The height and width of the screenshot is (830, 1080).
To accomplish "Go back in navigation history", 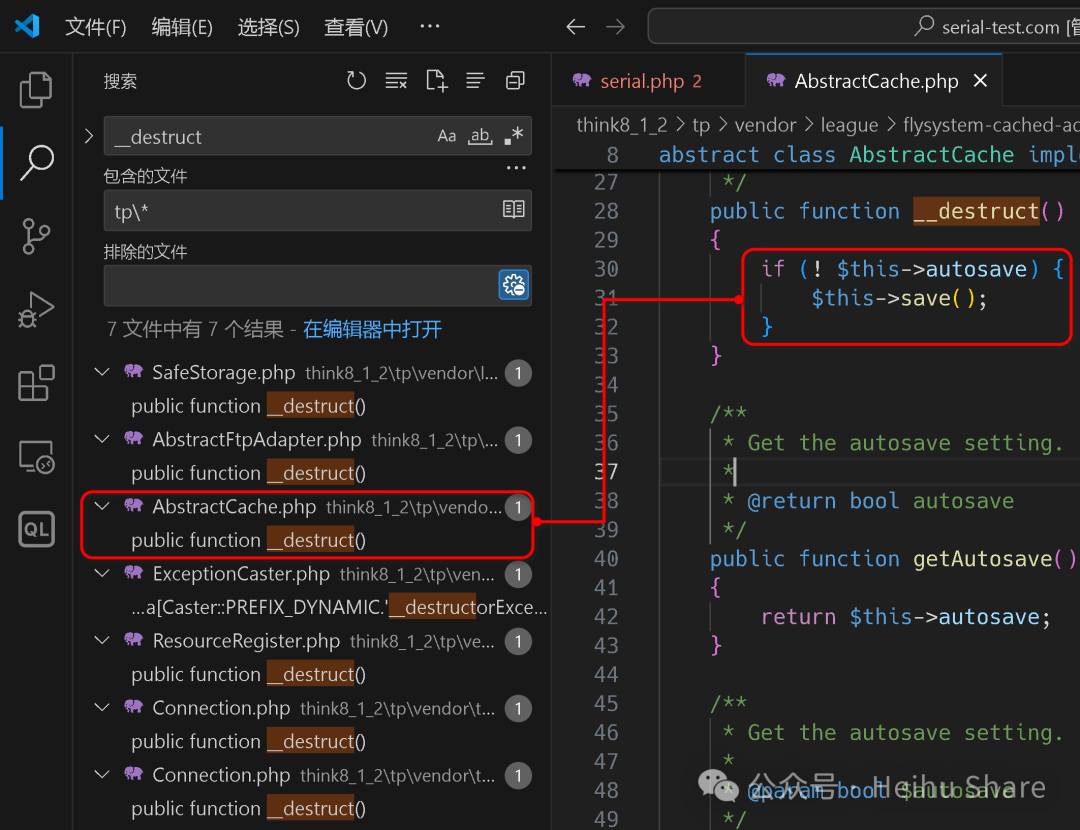I will click(575, 27).
